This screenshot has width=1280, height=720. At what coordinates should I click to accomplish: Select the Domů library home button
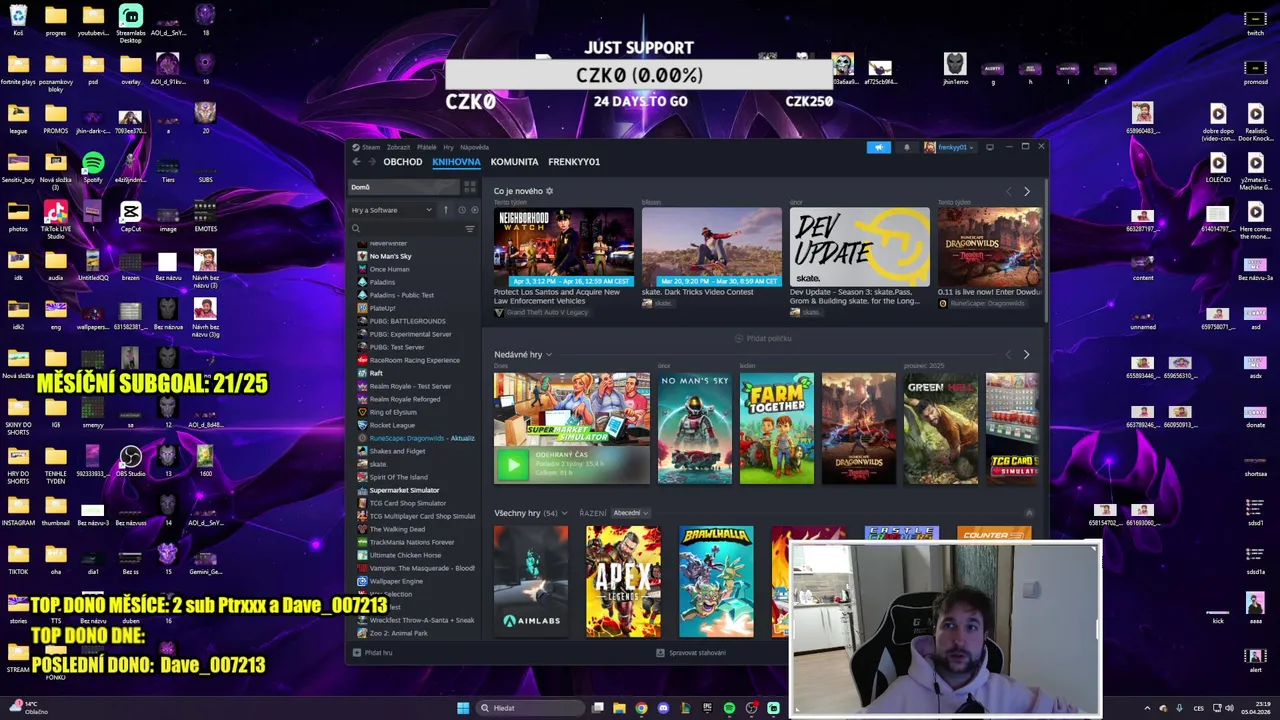coord(404,187)
